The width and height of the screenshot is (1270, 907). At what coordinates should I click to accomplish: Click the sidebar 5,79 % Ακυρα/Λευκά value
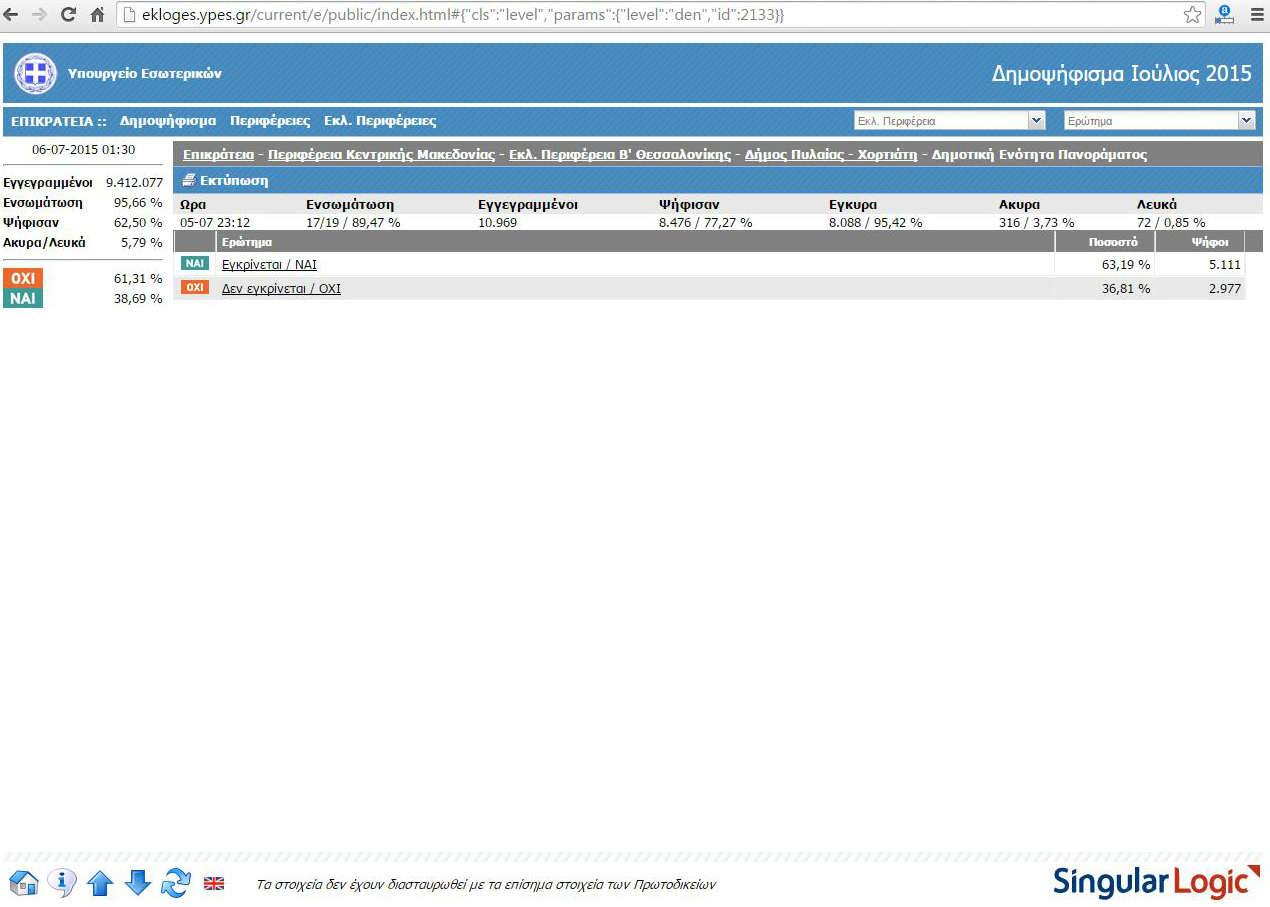click(142, 243)
